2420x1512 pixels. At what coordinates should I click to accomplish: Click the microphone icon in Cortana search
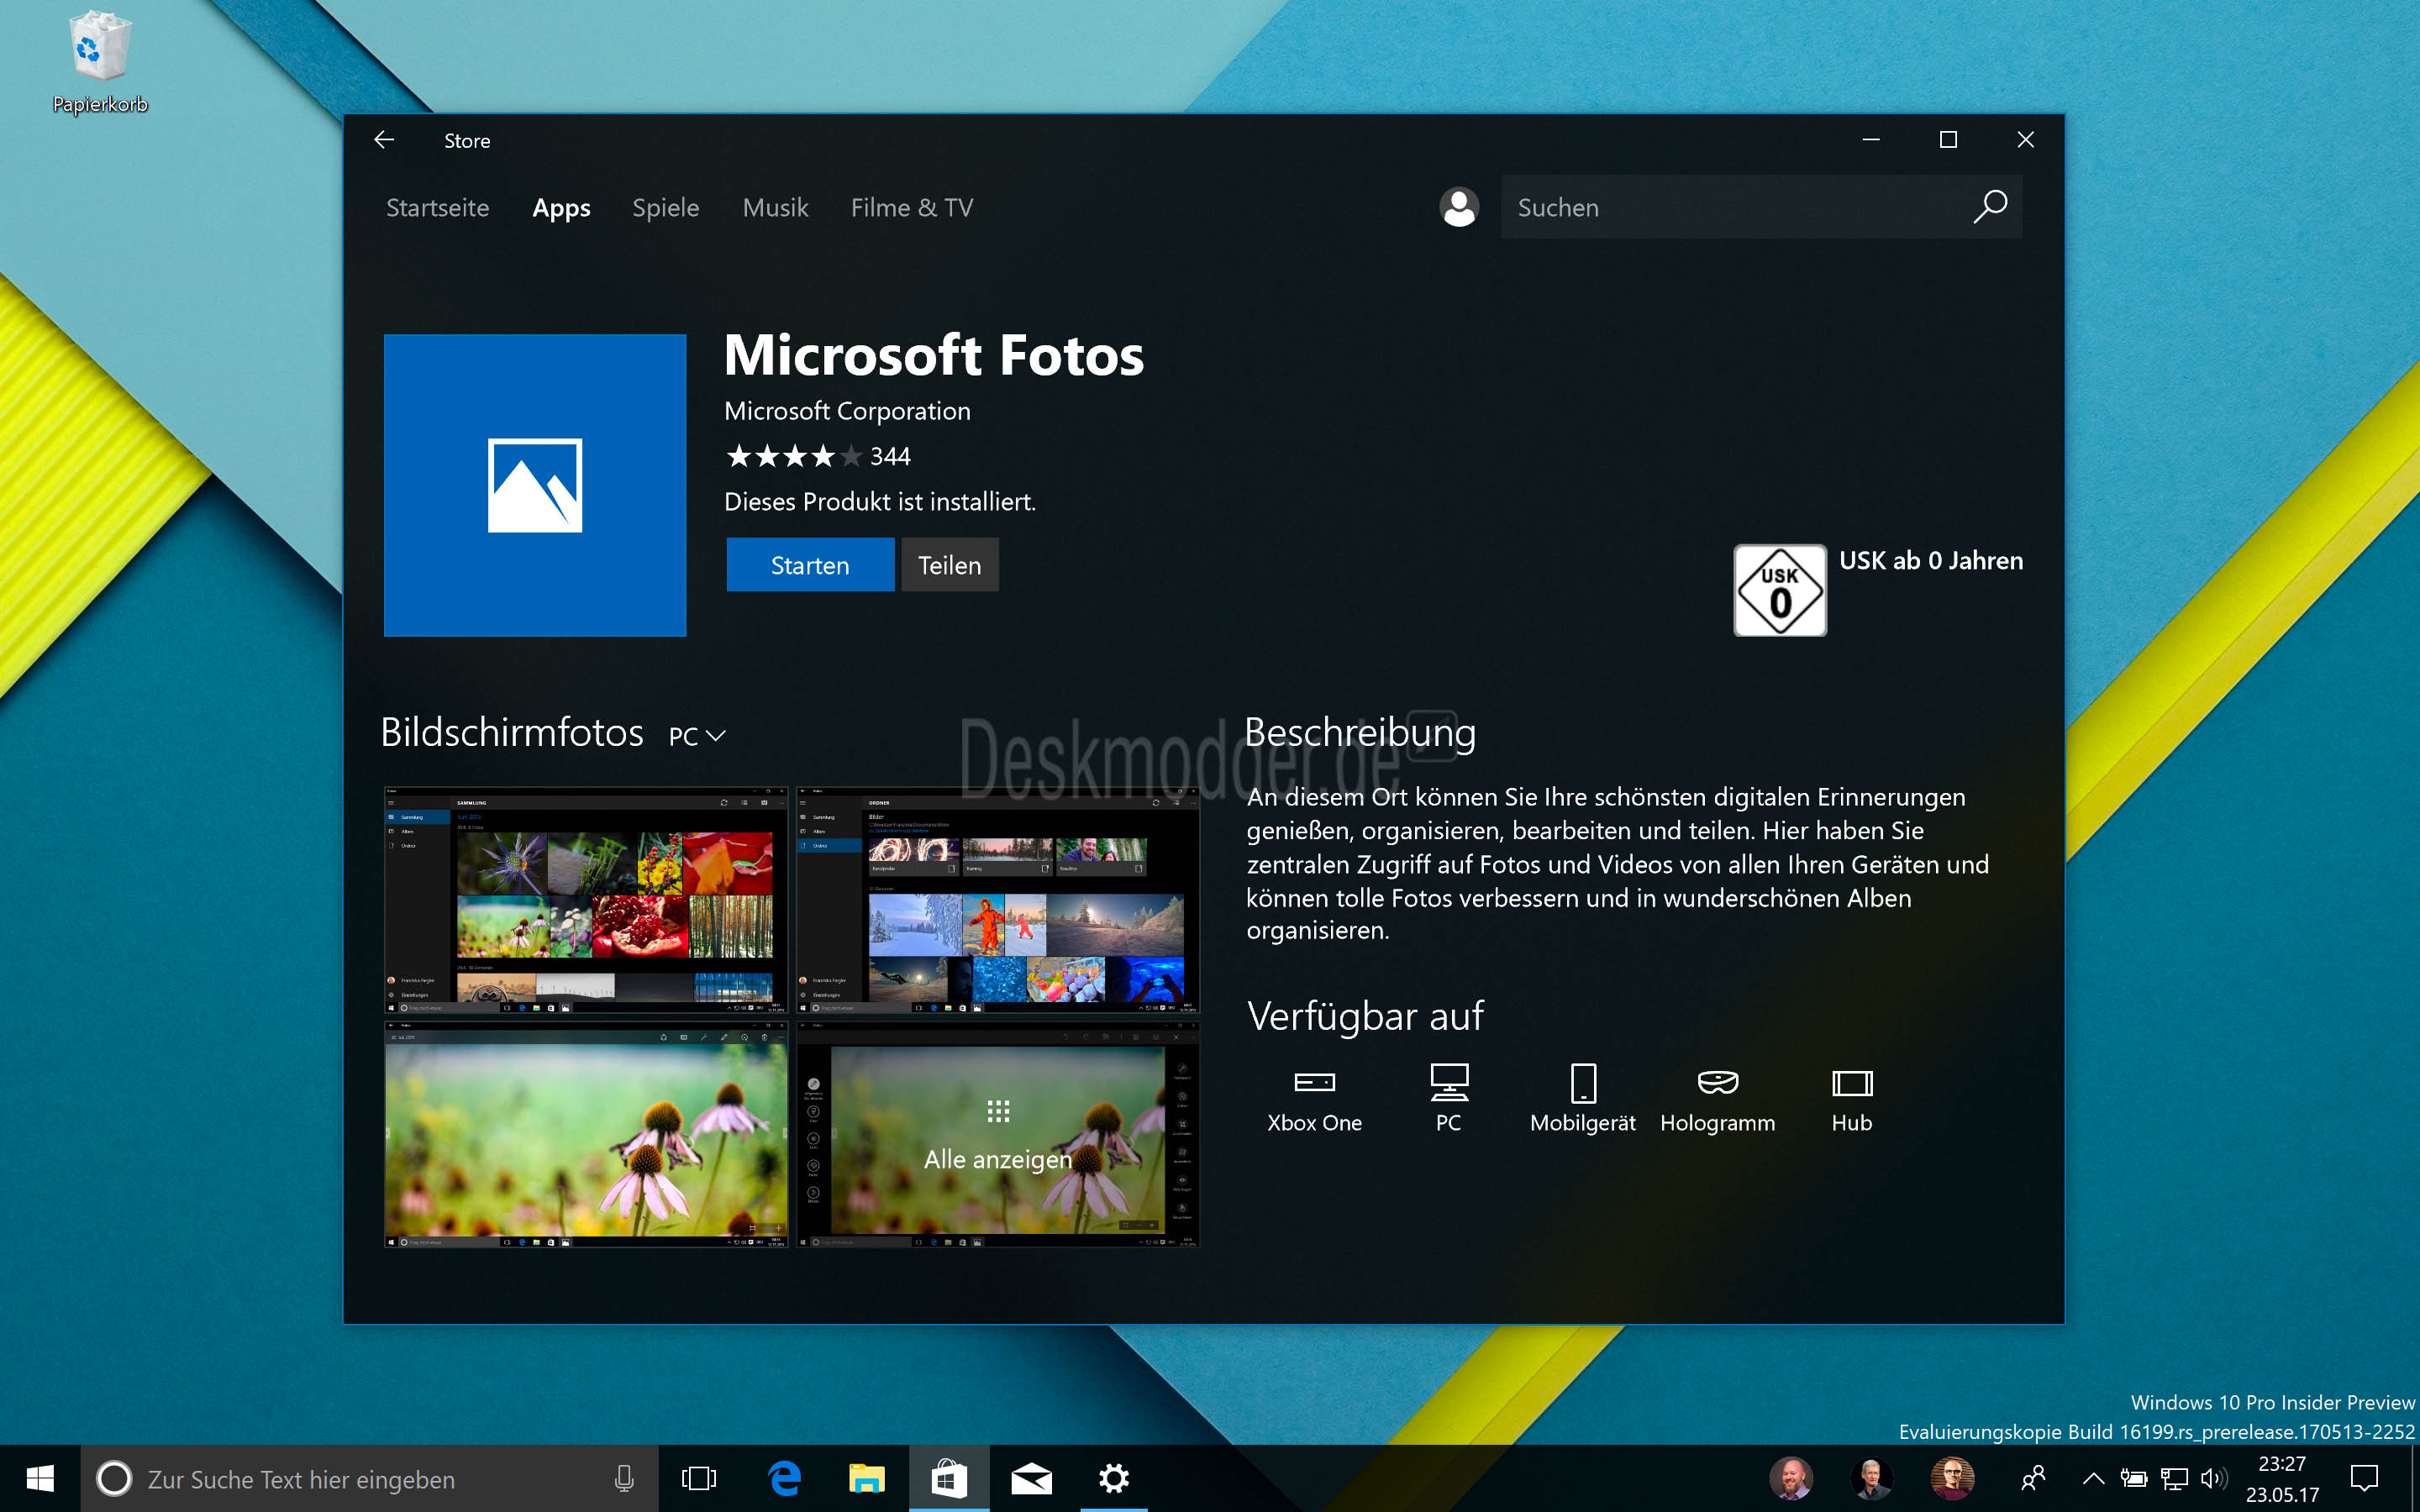pyautogui.click(x=624, y=1478)
